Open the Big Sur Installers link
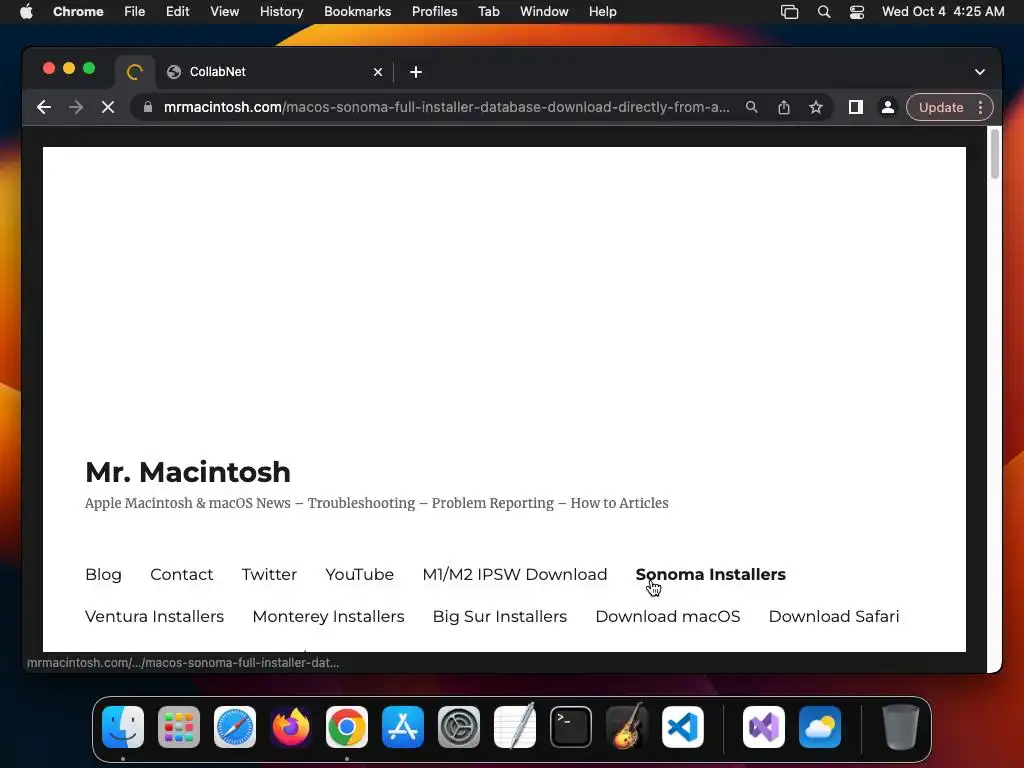The image size is (1024, 768). (x=500, y=616)
